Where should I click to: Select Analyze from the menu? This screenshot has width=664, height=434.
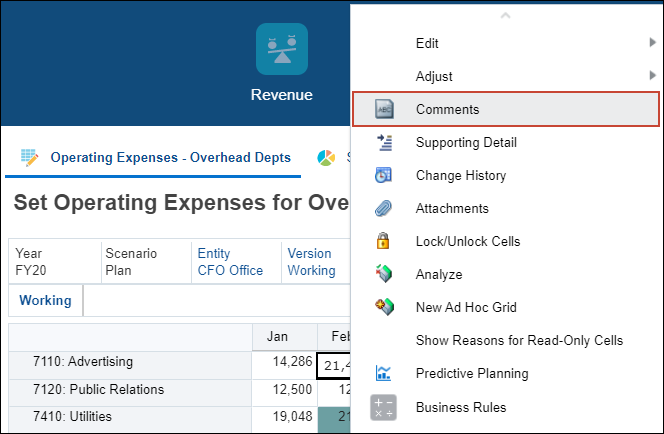coord(505,274)
